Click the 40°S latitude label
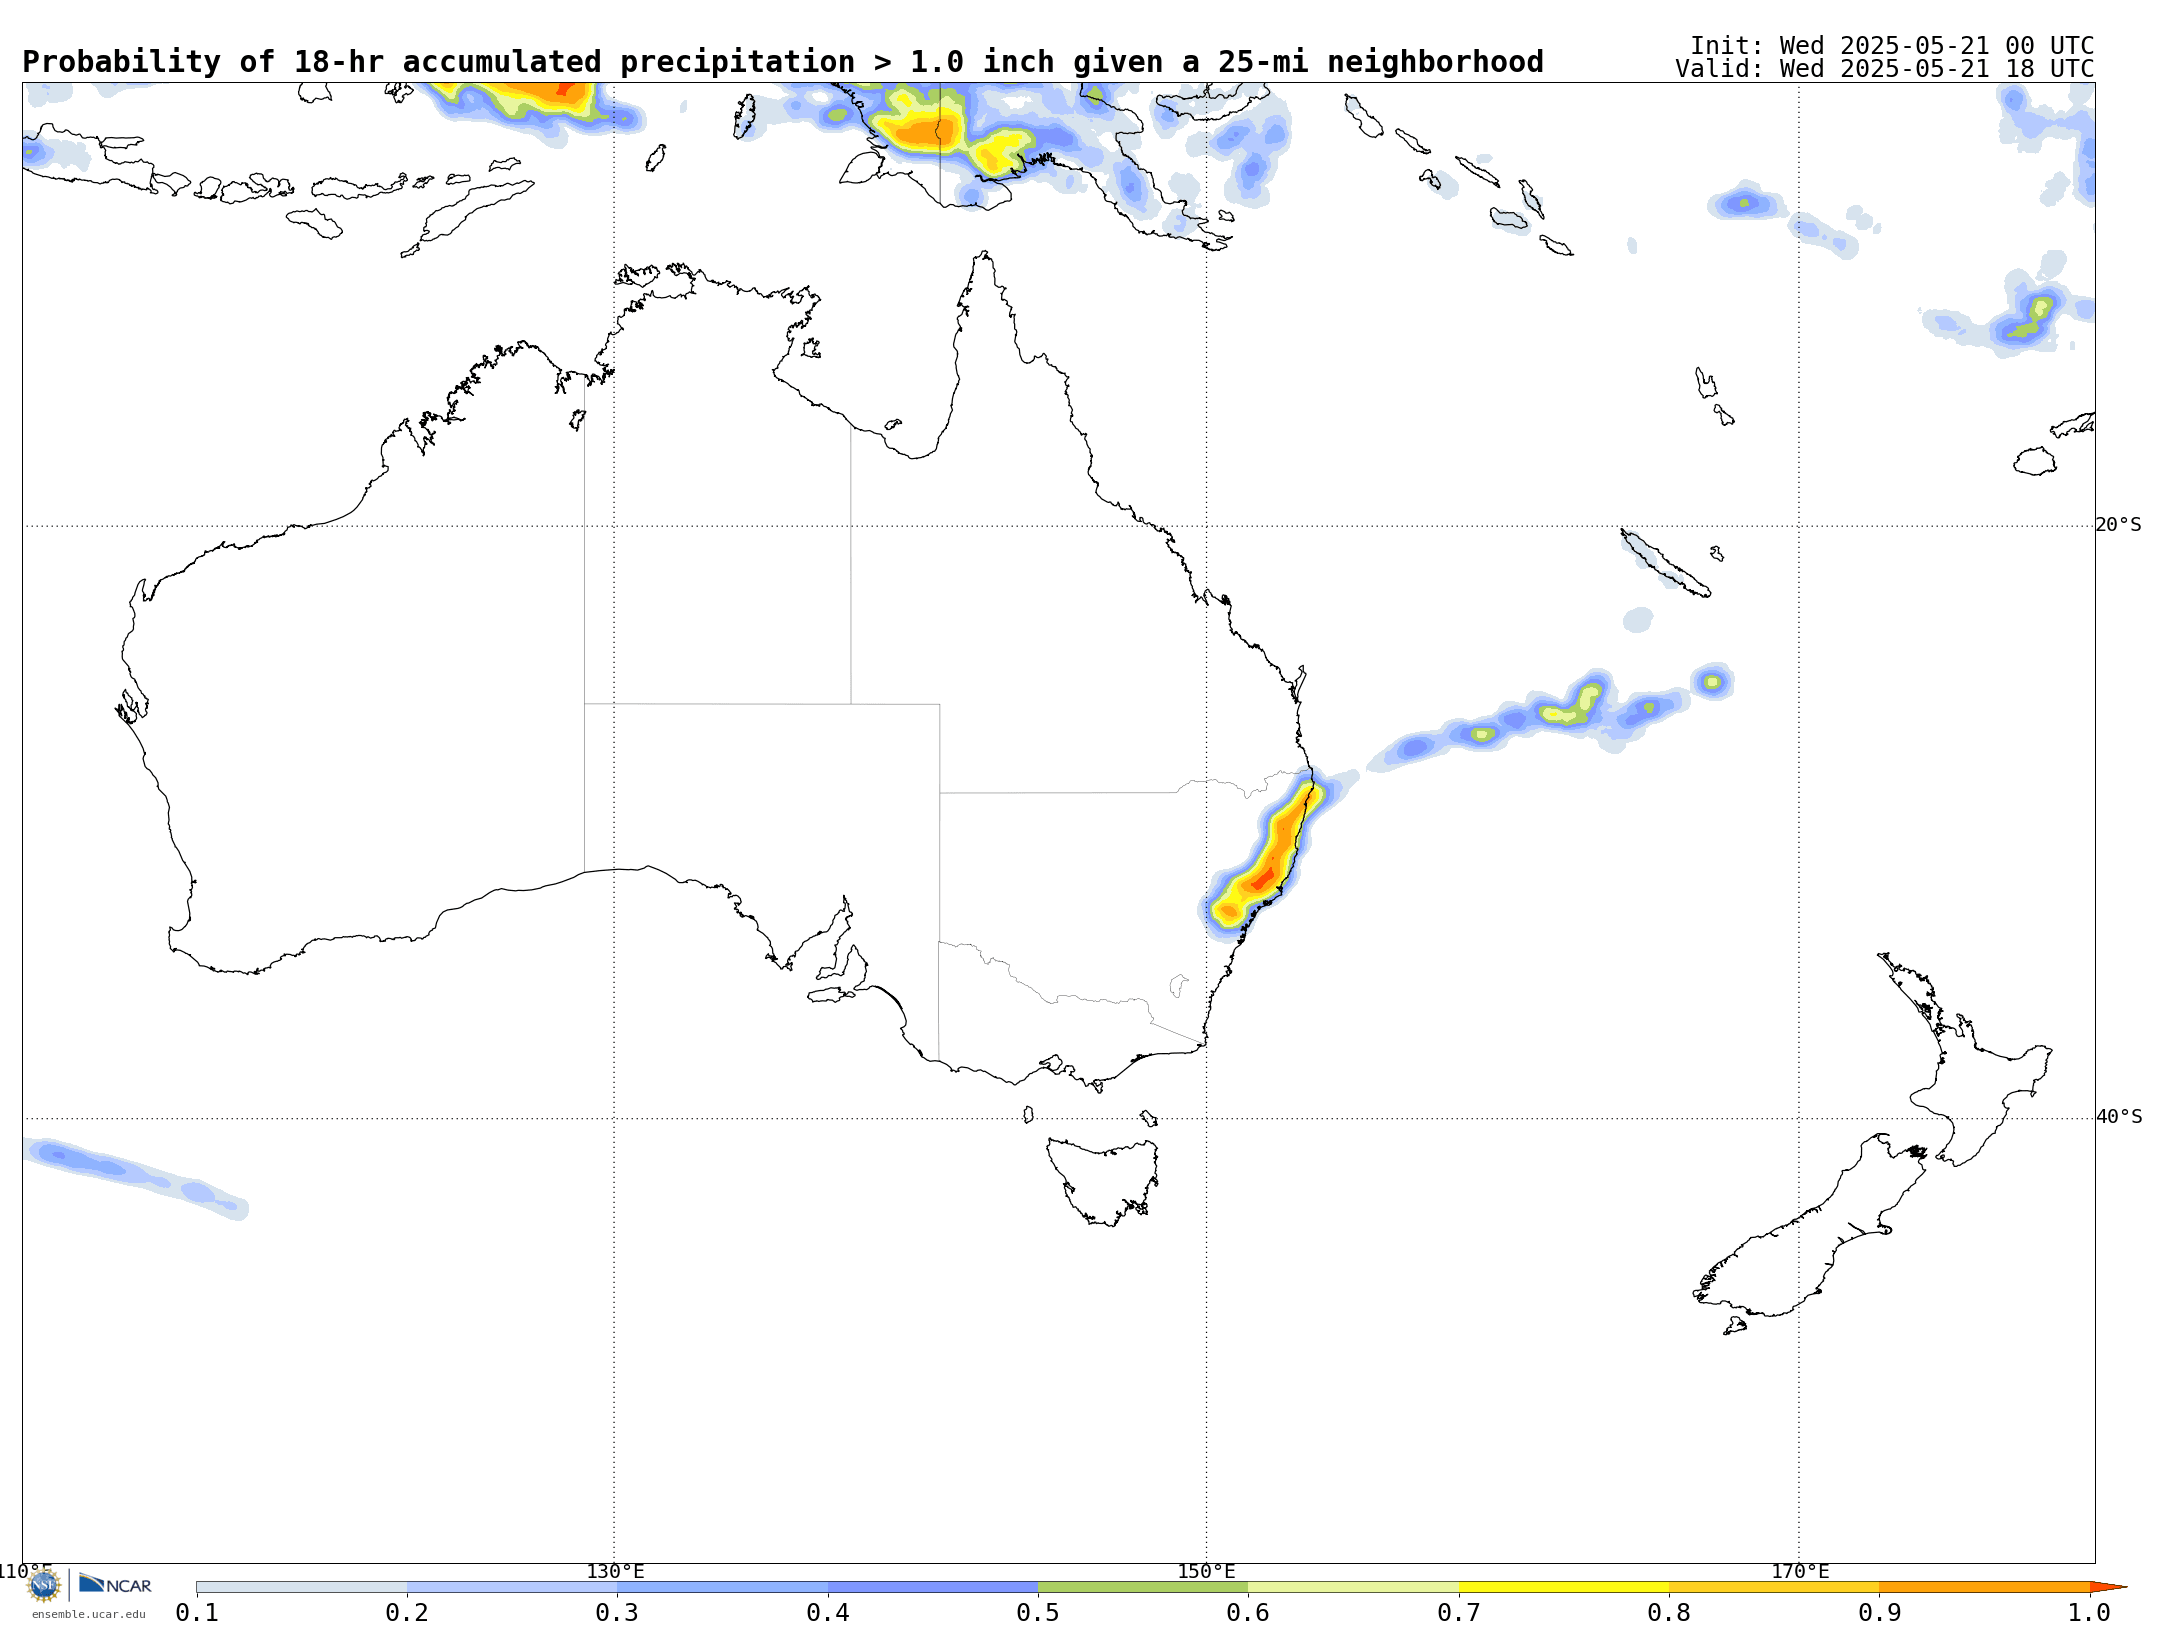 coord(2119,1117)
